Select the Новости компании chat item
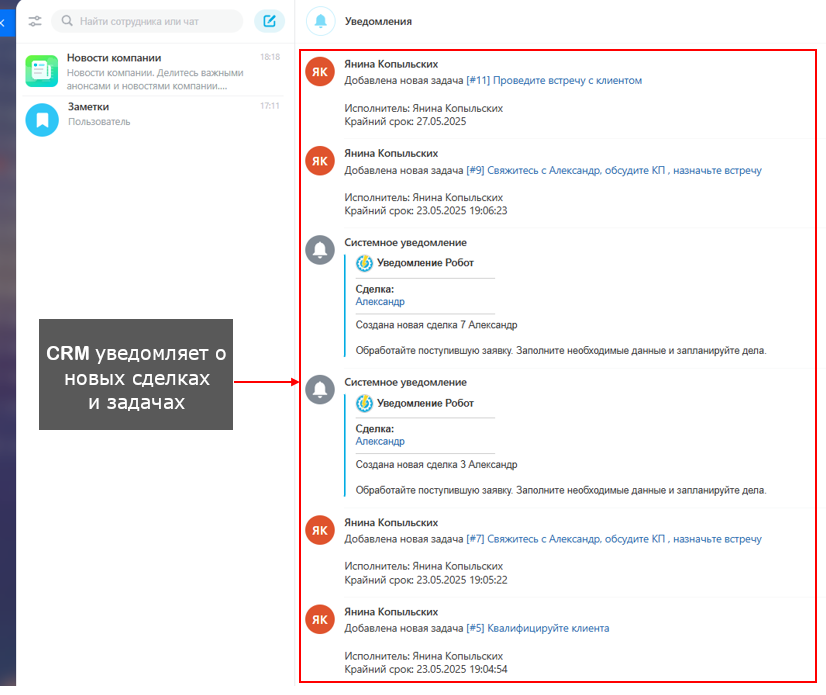 tap(153, 71)
